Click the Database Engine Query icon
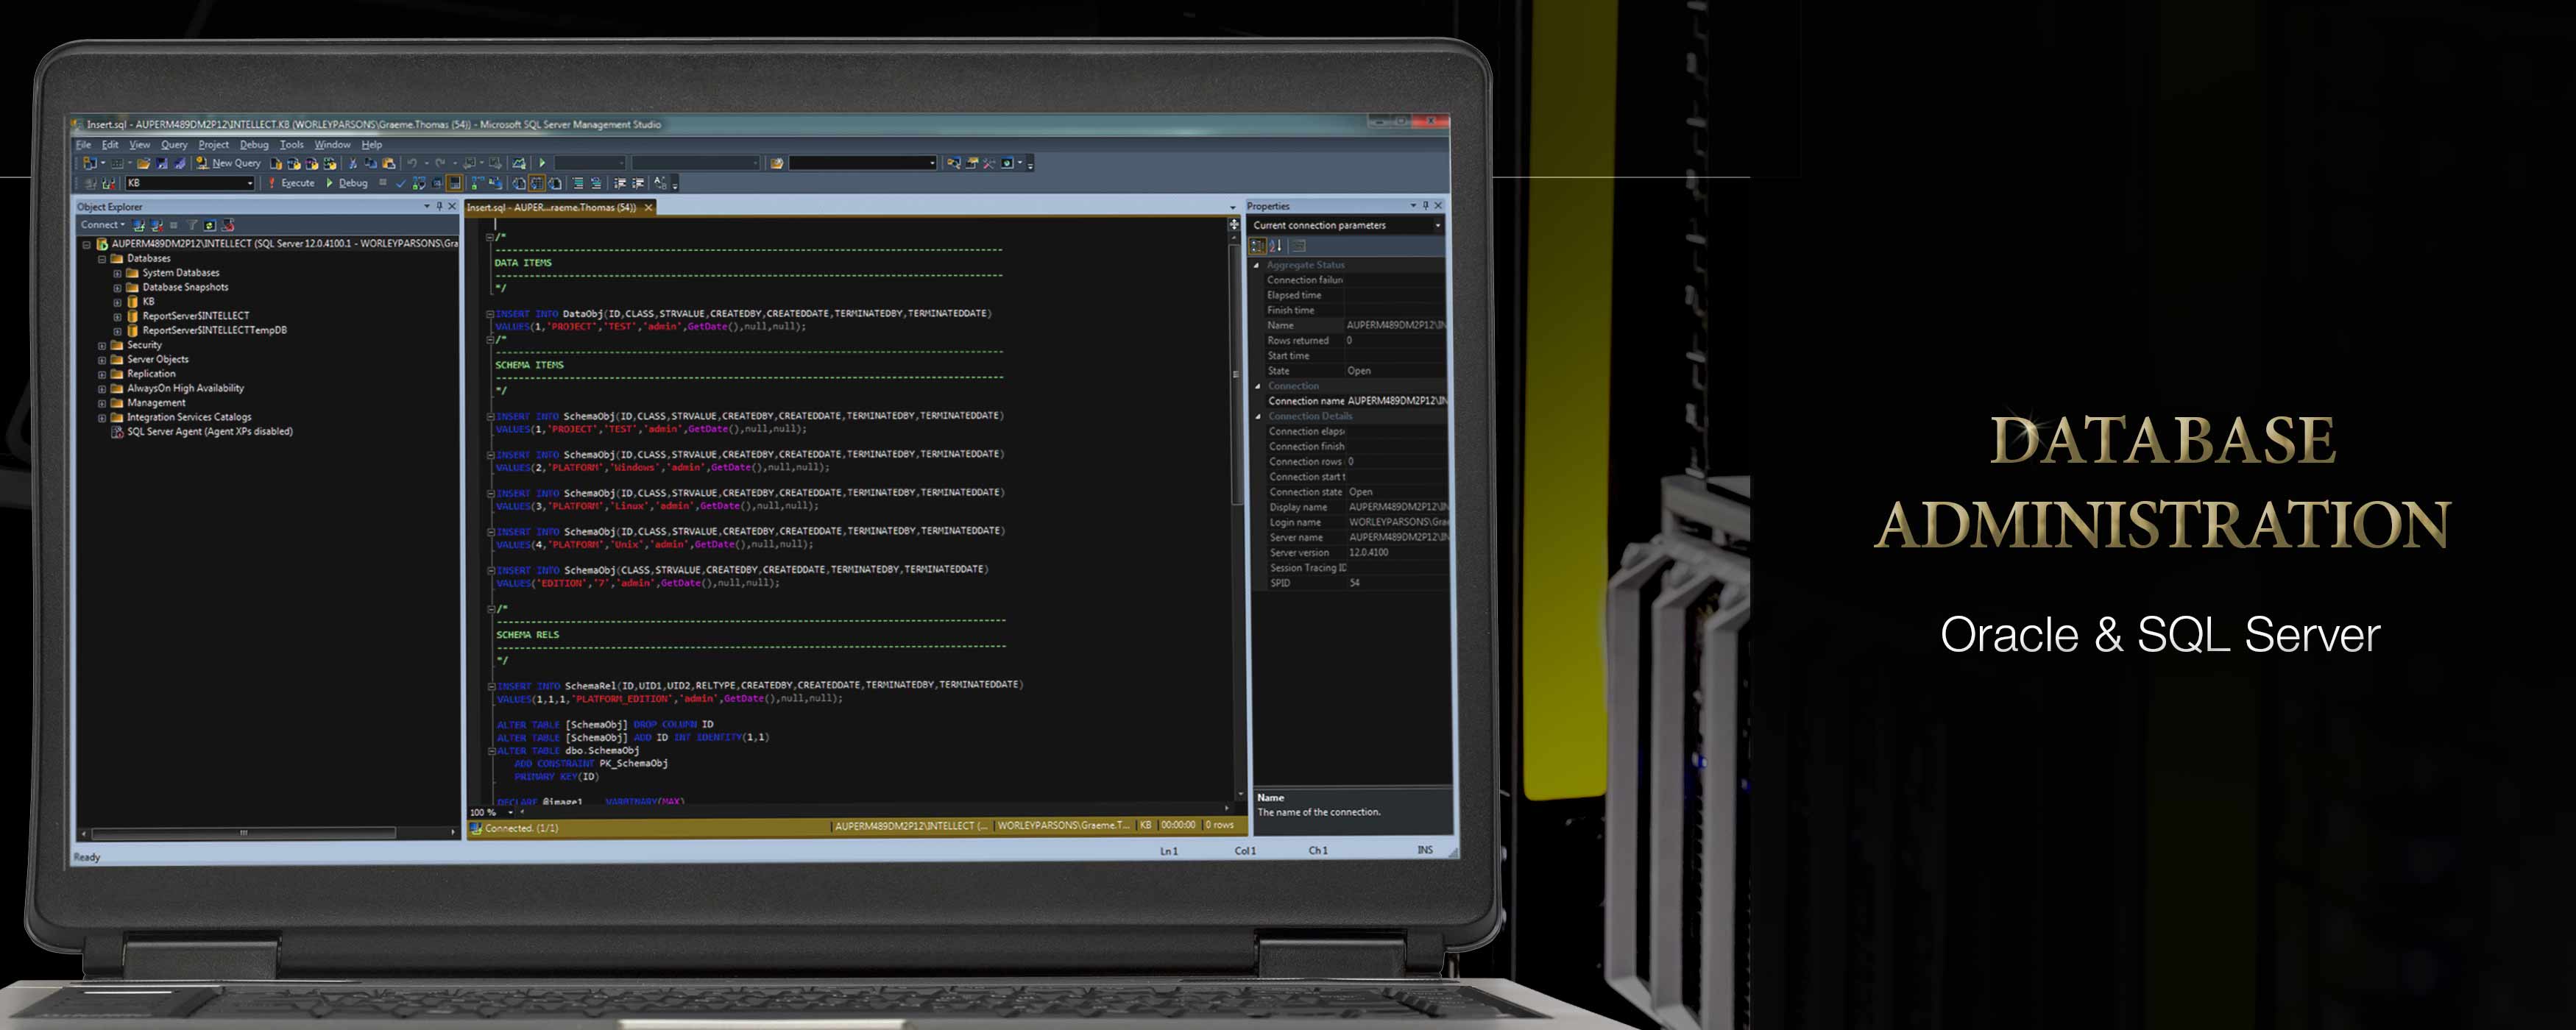 click(x=275, y=163)
